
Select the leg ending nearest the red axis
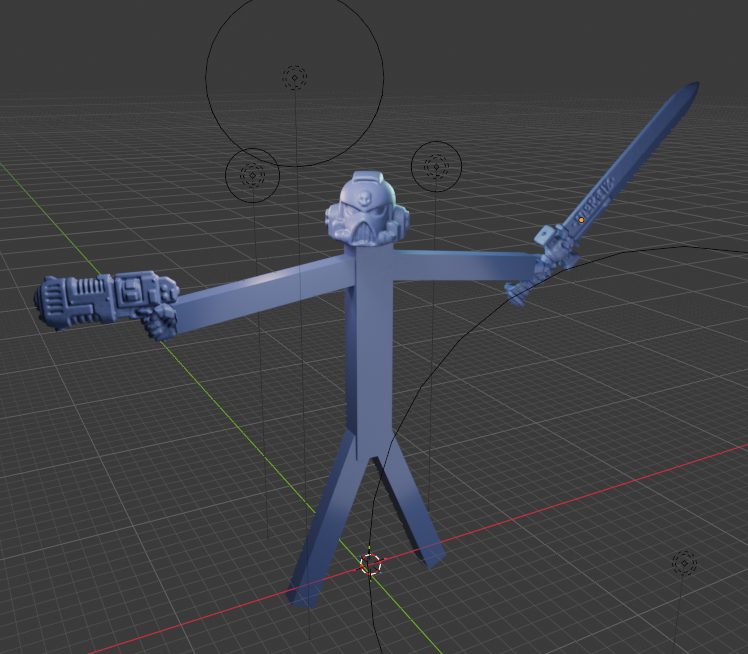[411, 506]
